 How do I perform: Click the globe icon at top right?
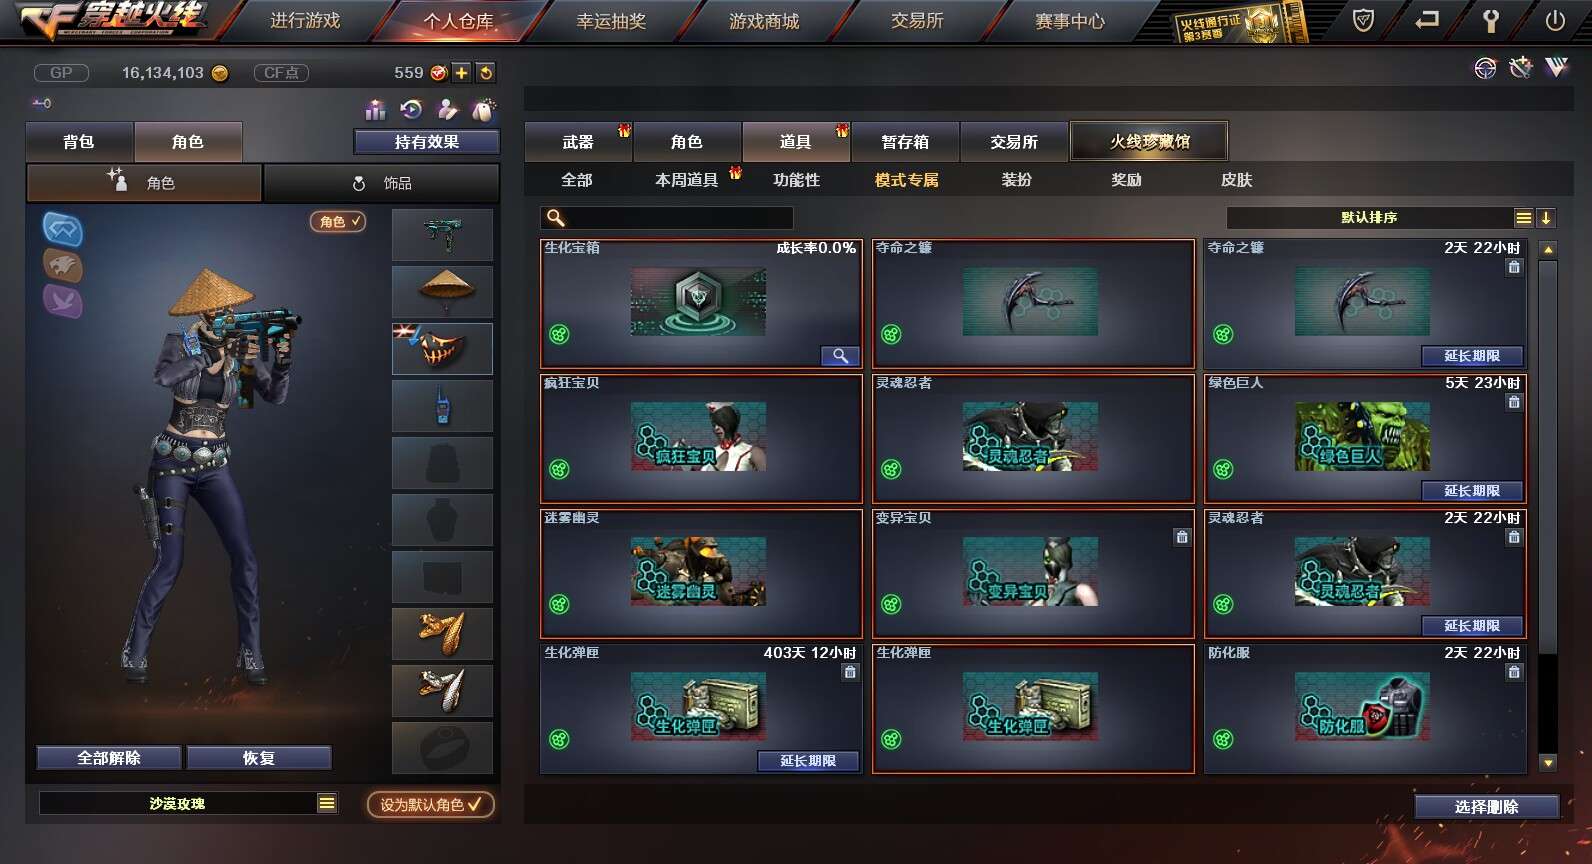[1485, 68]
